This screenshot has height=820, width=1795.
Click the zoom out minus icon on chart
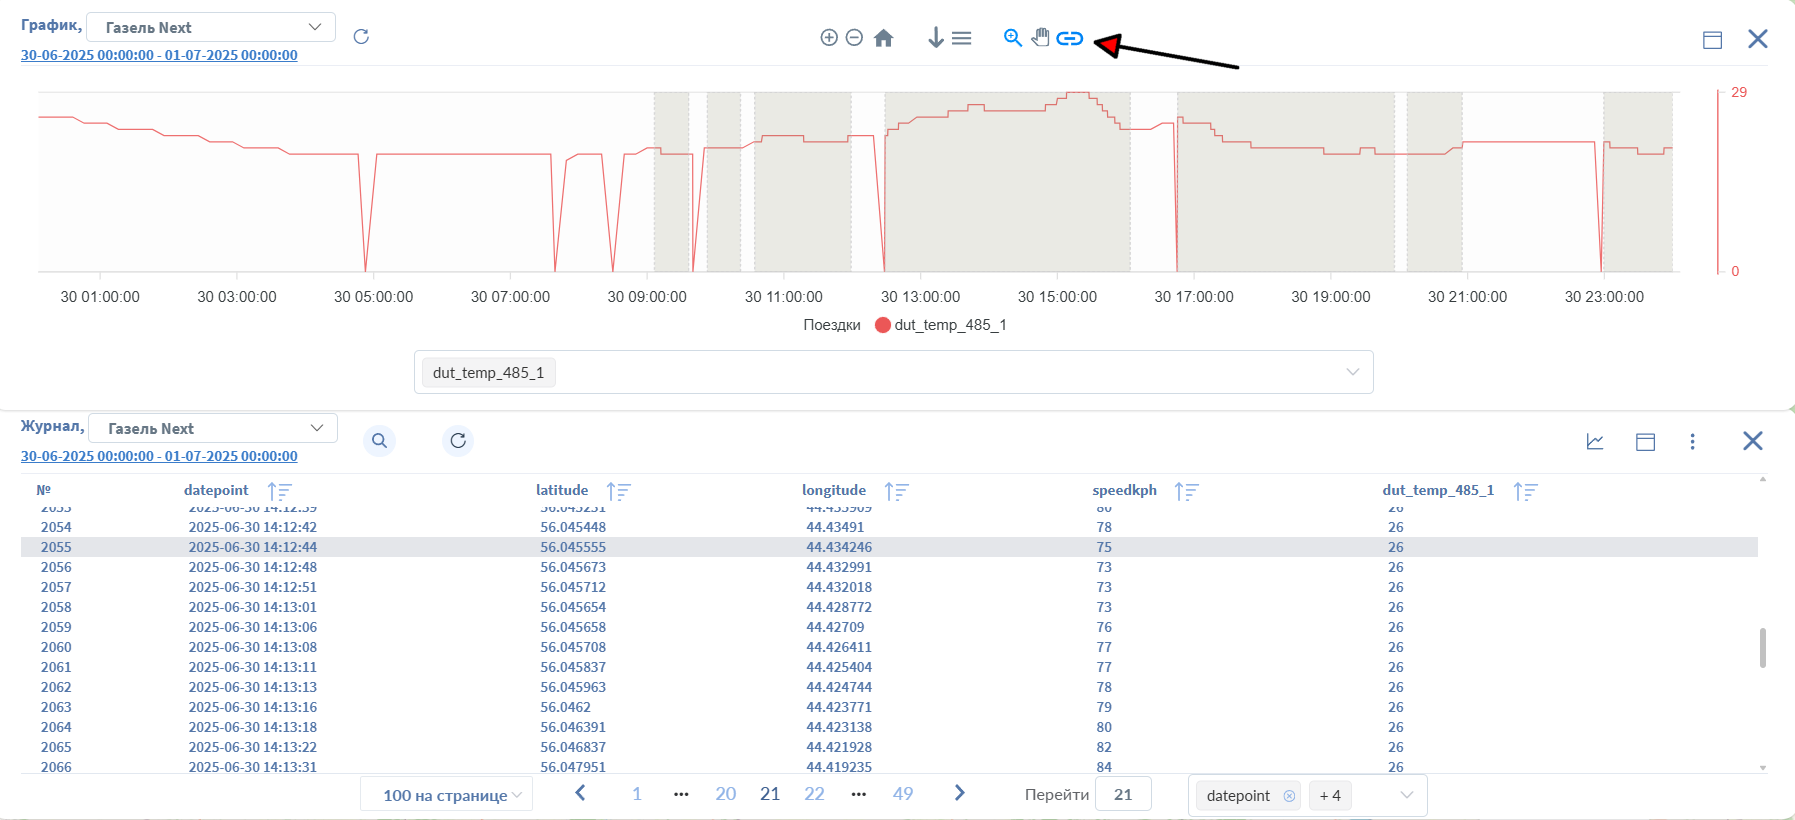click(x=854, y=38)
